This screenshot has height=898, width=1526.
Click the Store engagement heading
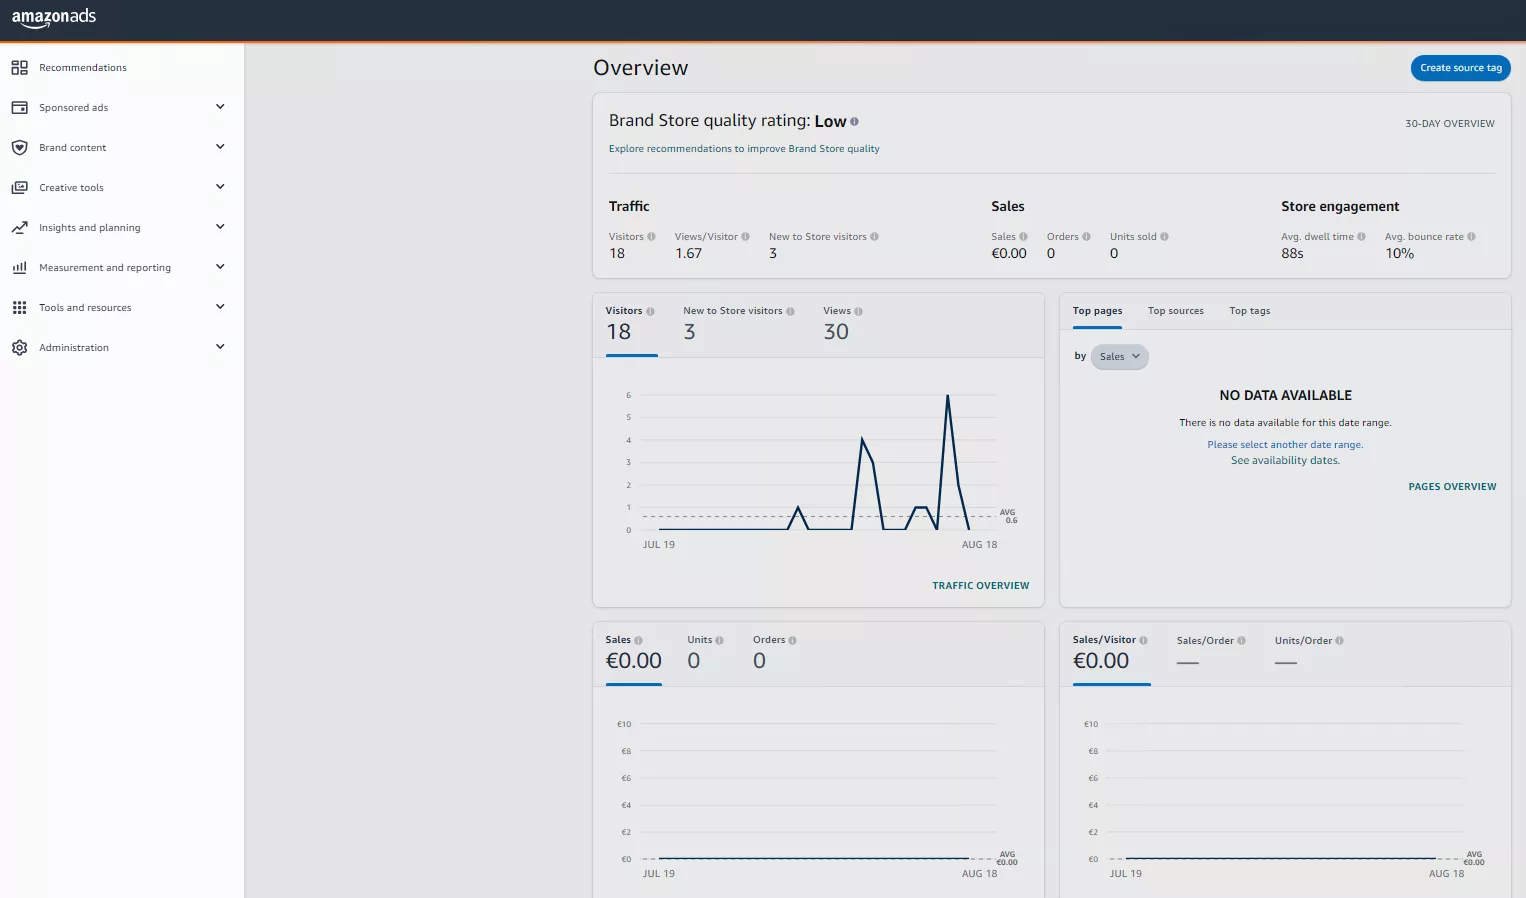(x=1340, y=207)
